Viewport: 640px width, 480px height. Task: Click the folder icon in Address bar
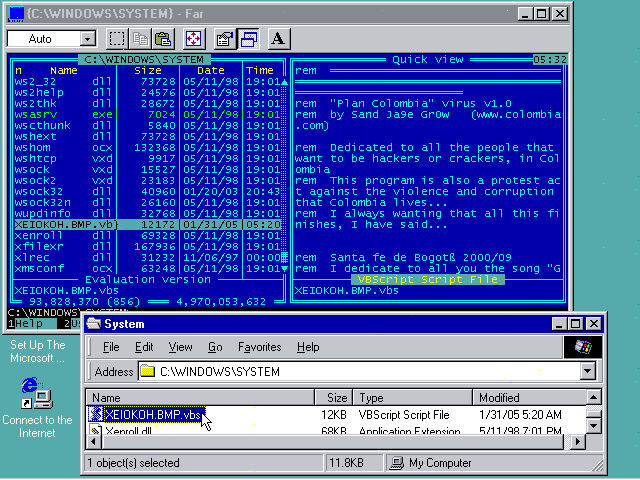coord(148,371)
